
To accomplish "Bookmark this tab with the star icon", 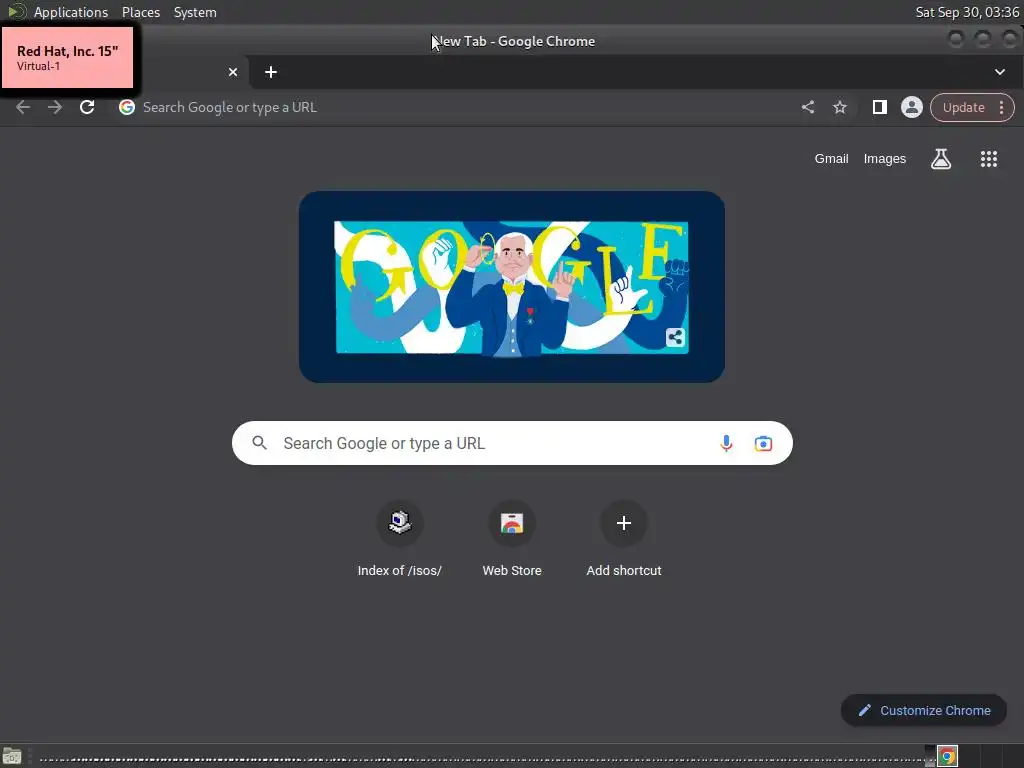I will click(x=840, y=107).
